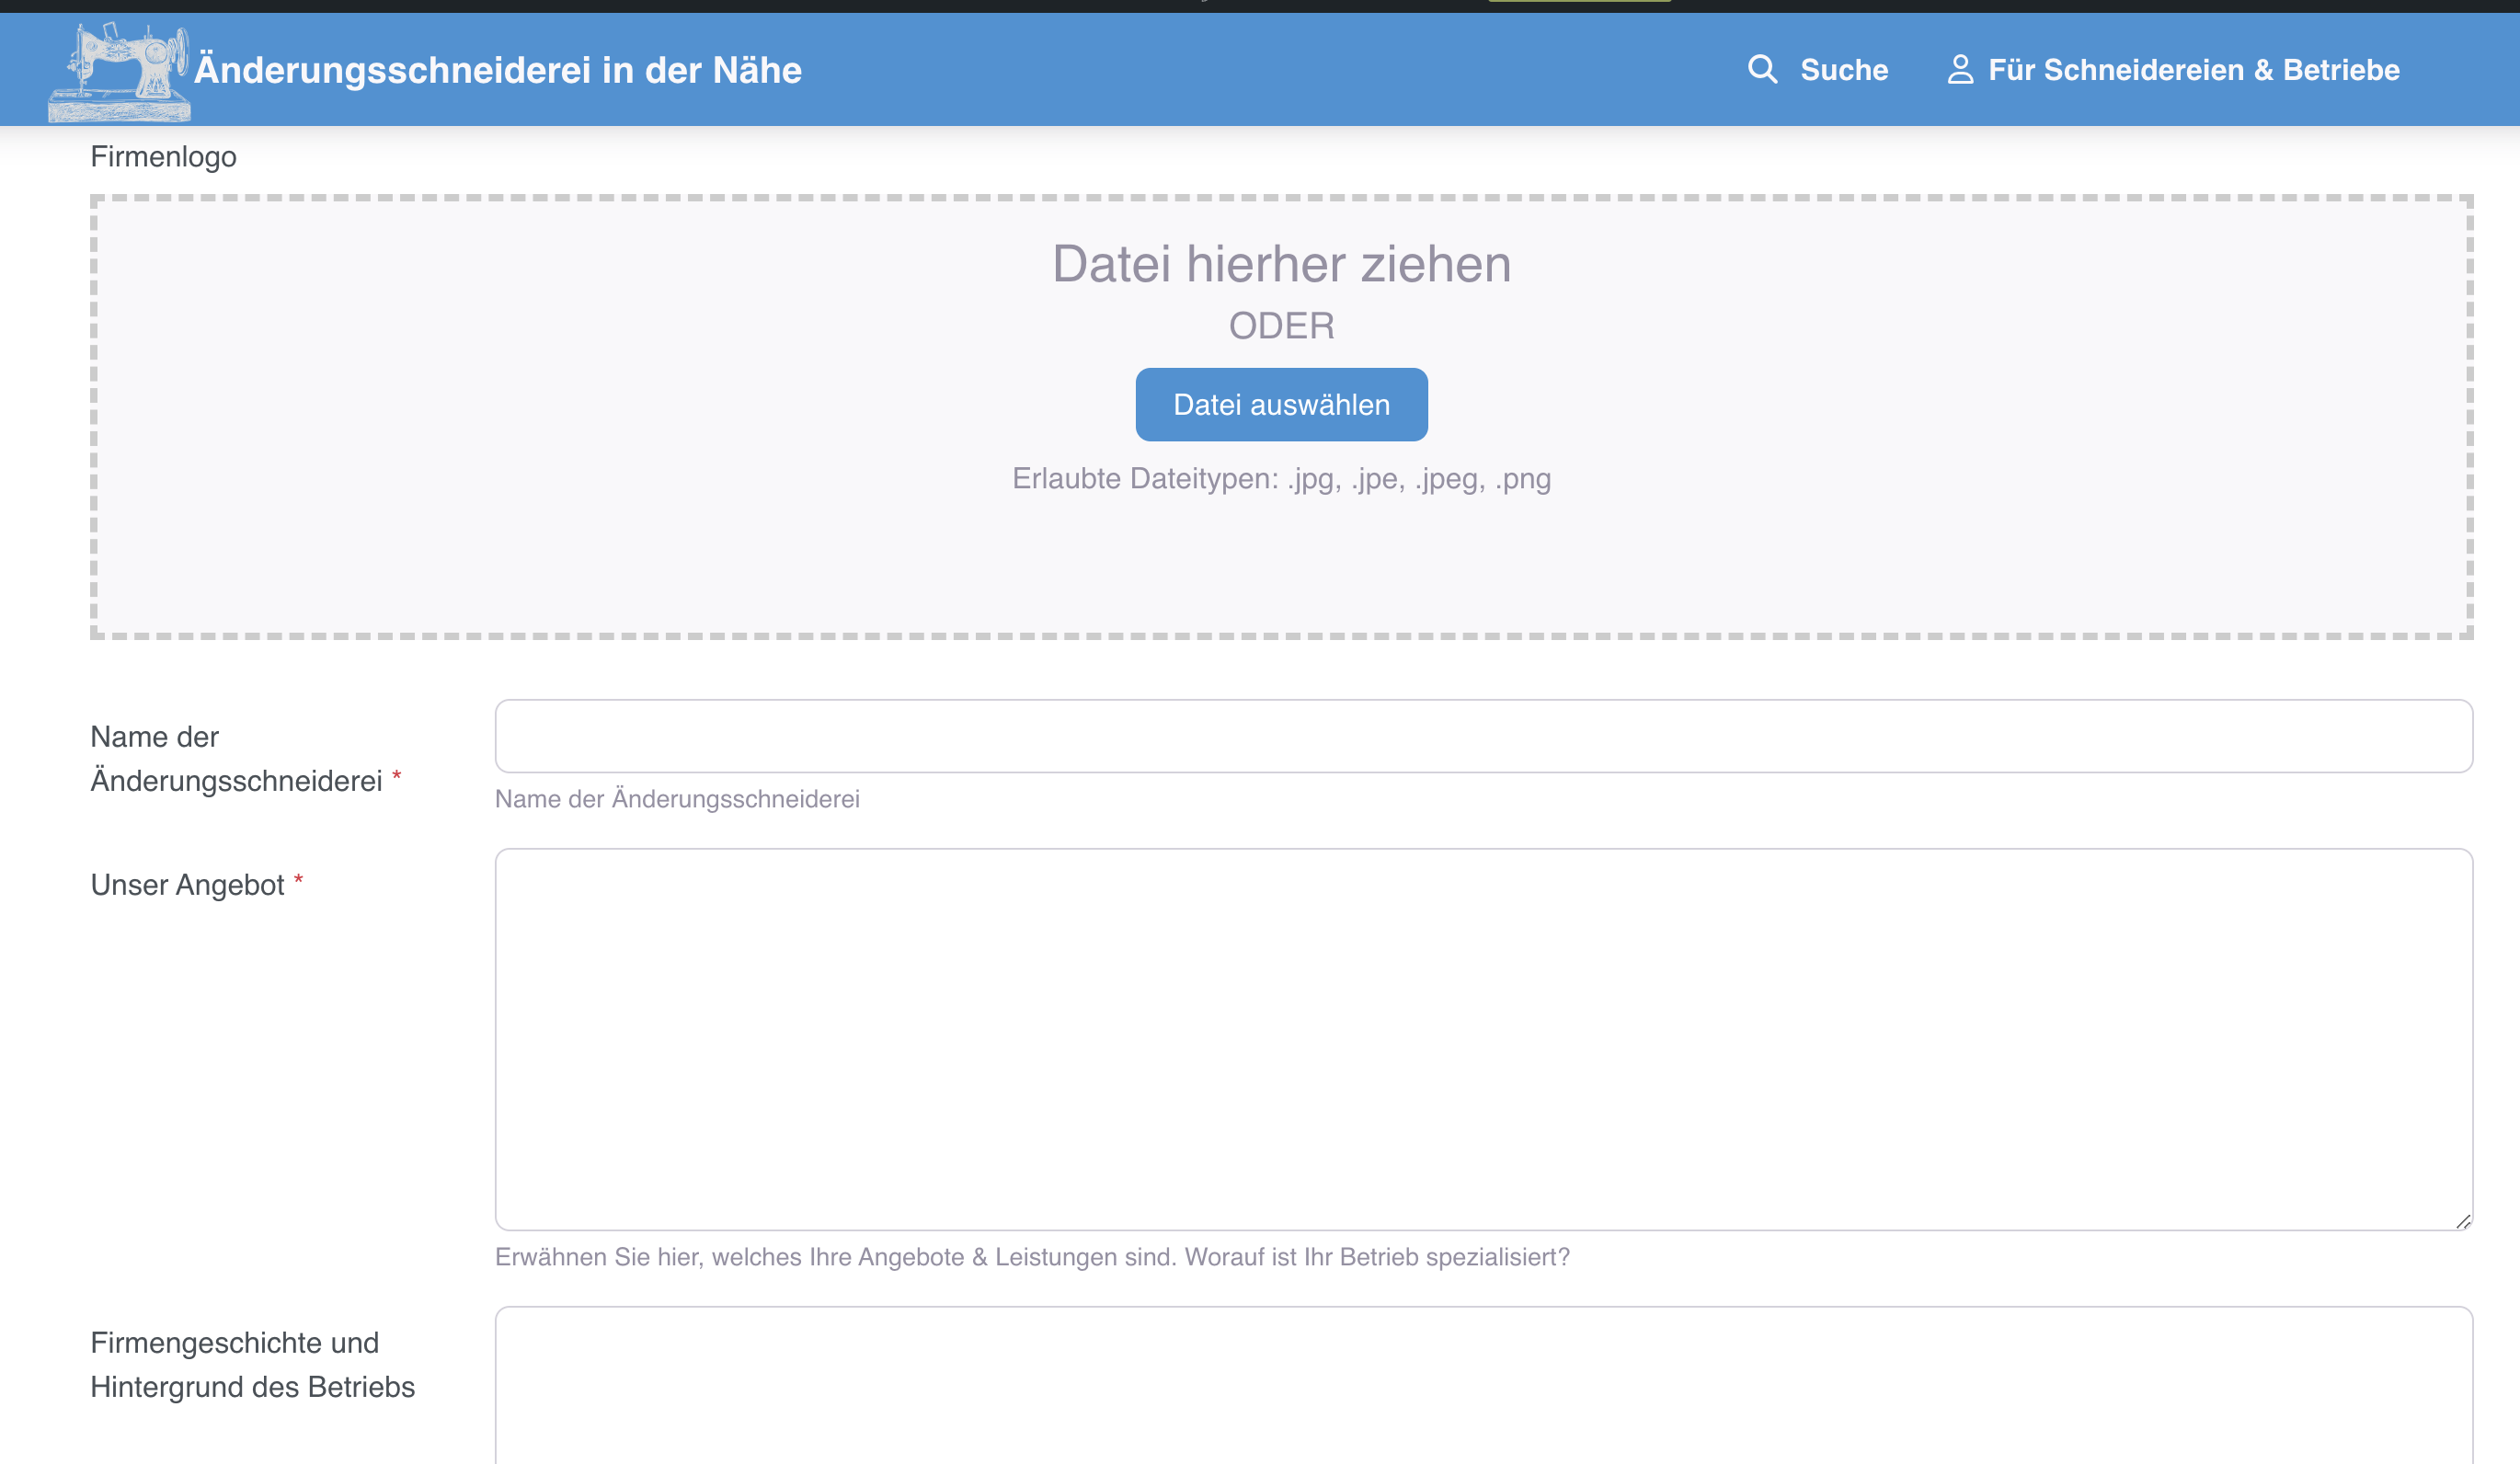The image size is (2520, 1464).
Task: Click the resize handle of Unser Angebot textarea
Action: pos(2462,1220)
